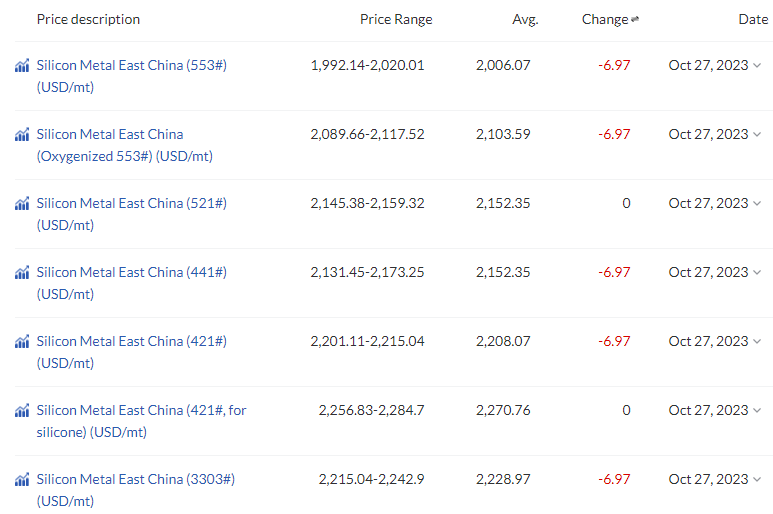Click the Change column header
773x514 pixels.
pyautogui.click(x=605, y=19)
